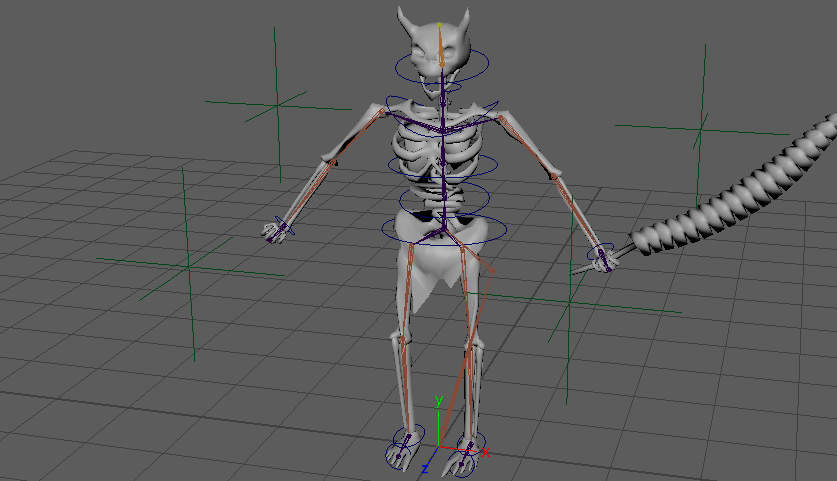Select the wrist control on the empty hand
Screen dimensions: 837x481
tap(285, 226)
